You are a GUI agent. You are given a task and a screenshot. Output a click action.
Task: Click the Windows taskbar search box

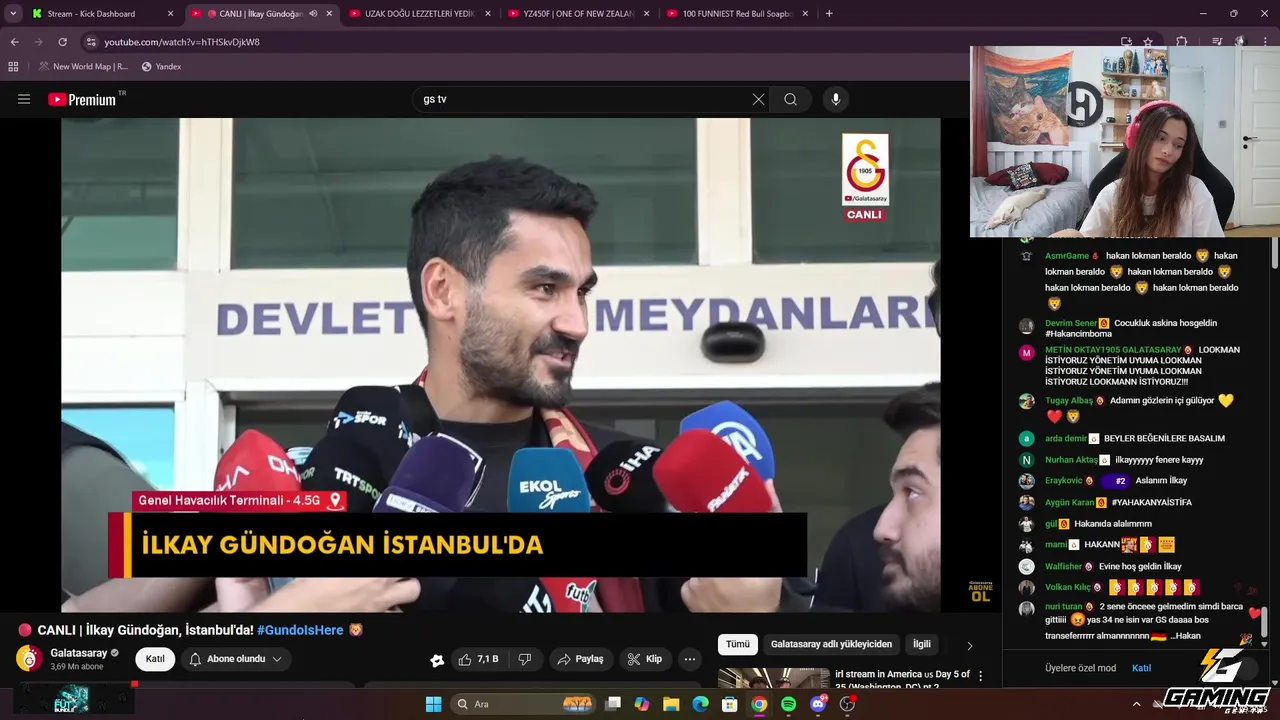525,704
